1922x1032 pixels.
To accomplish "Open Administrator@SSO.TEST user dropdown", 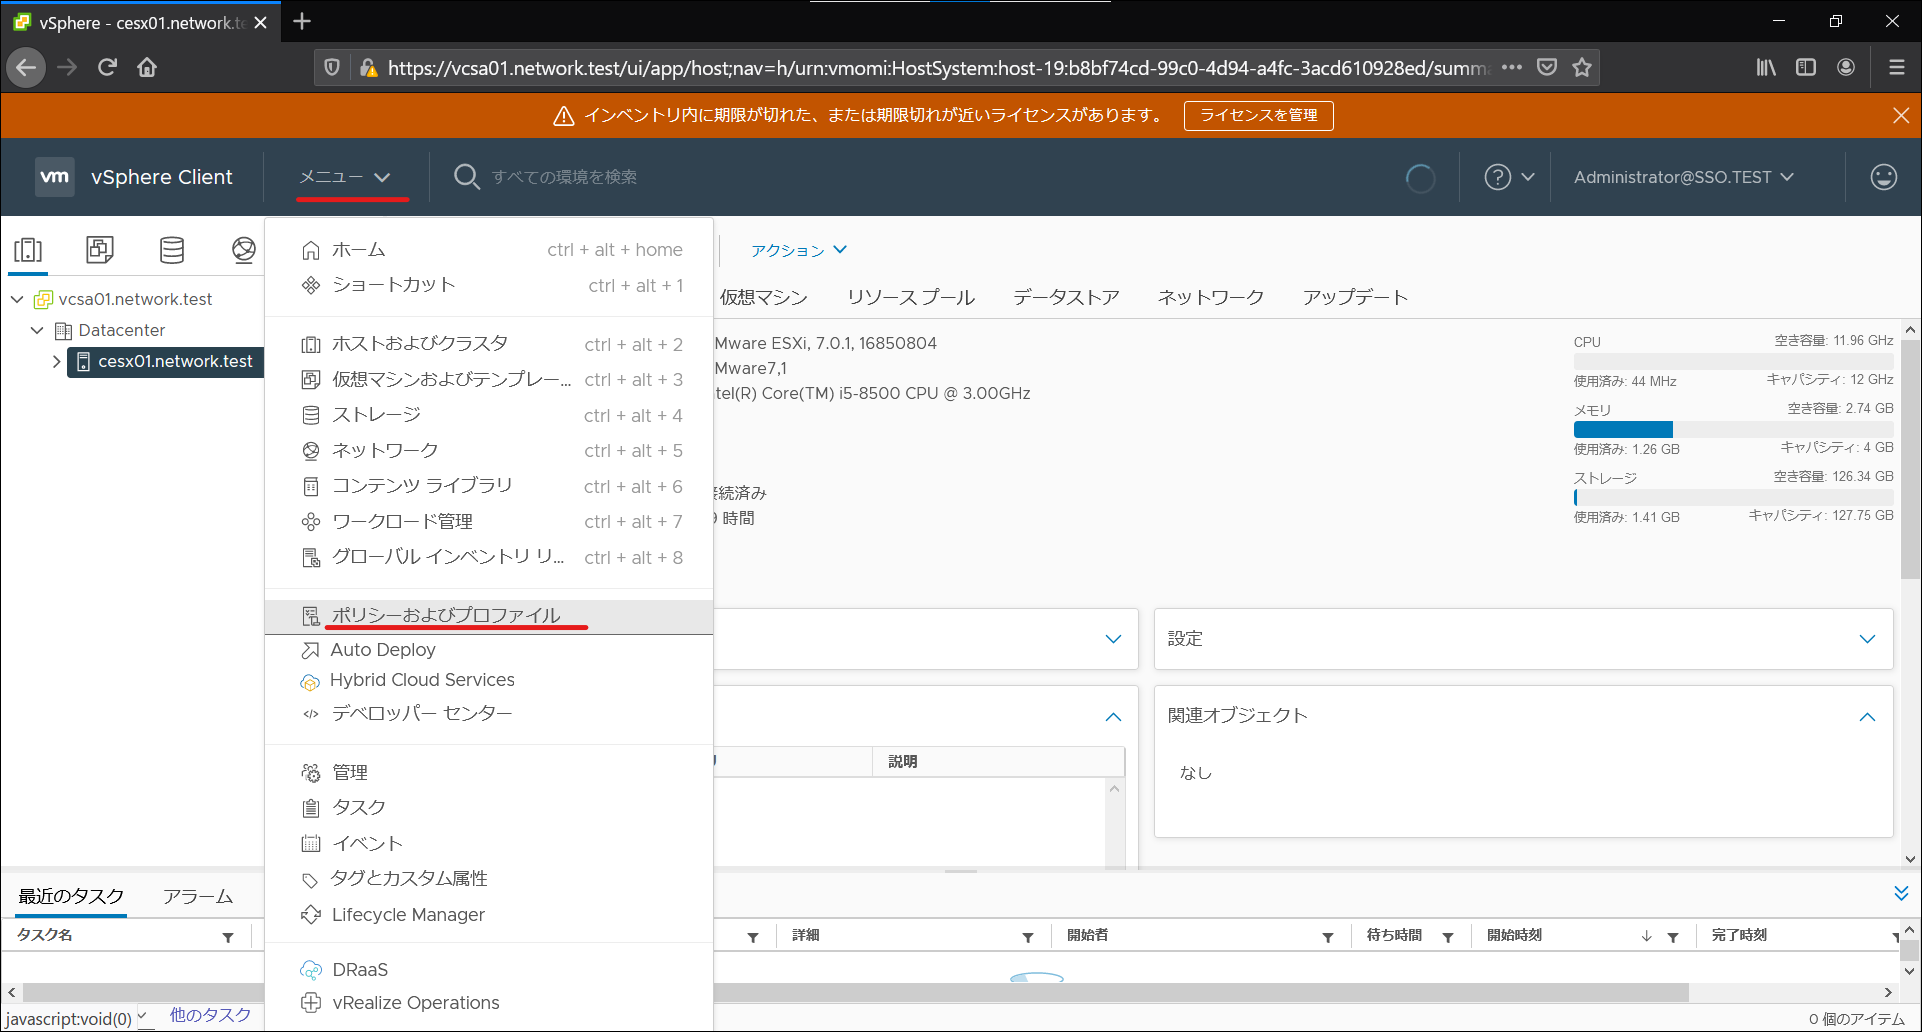I will 1684,177.
